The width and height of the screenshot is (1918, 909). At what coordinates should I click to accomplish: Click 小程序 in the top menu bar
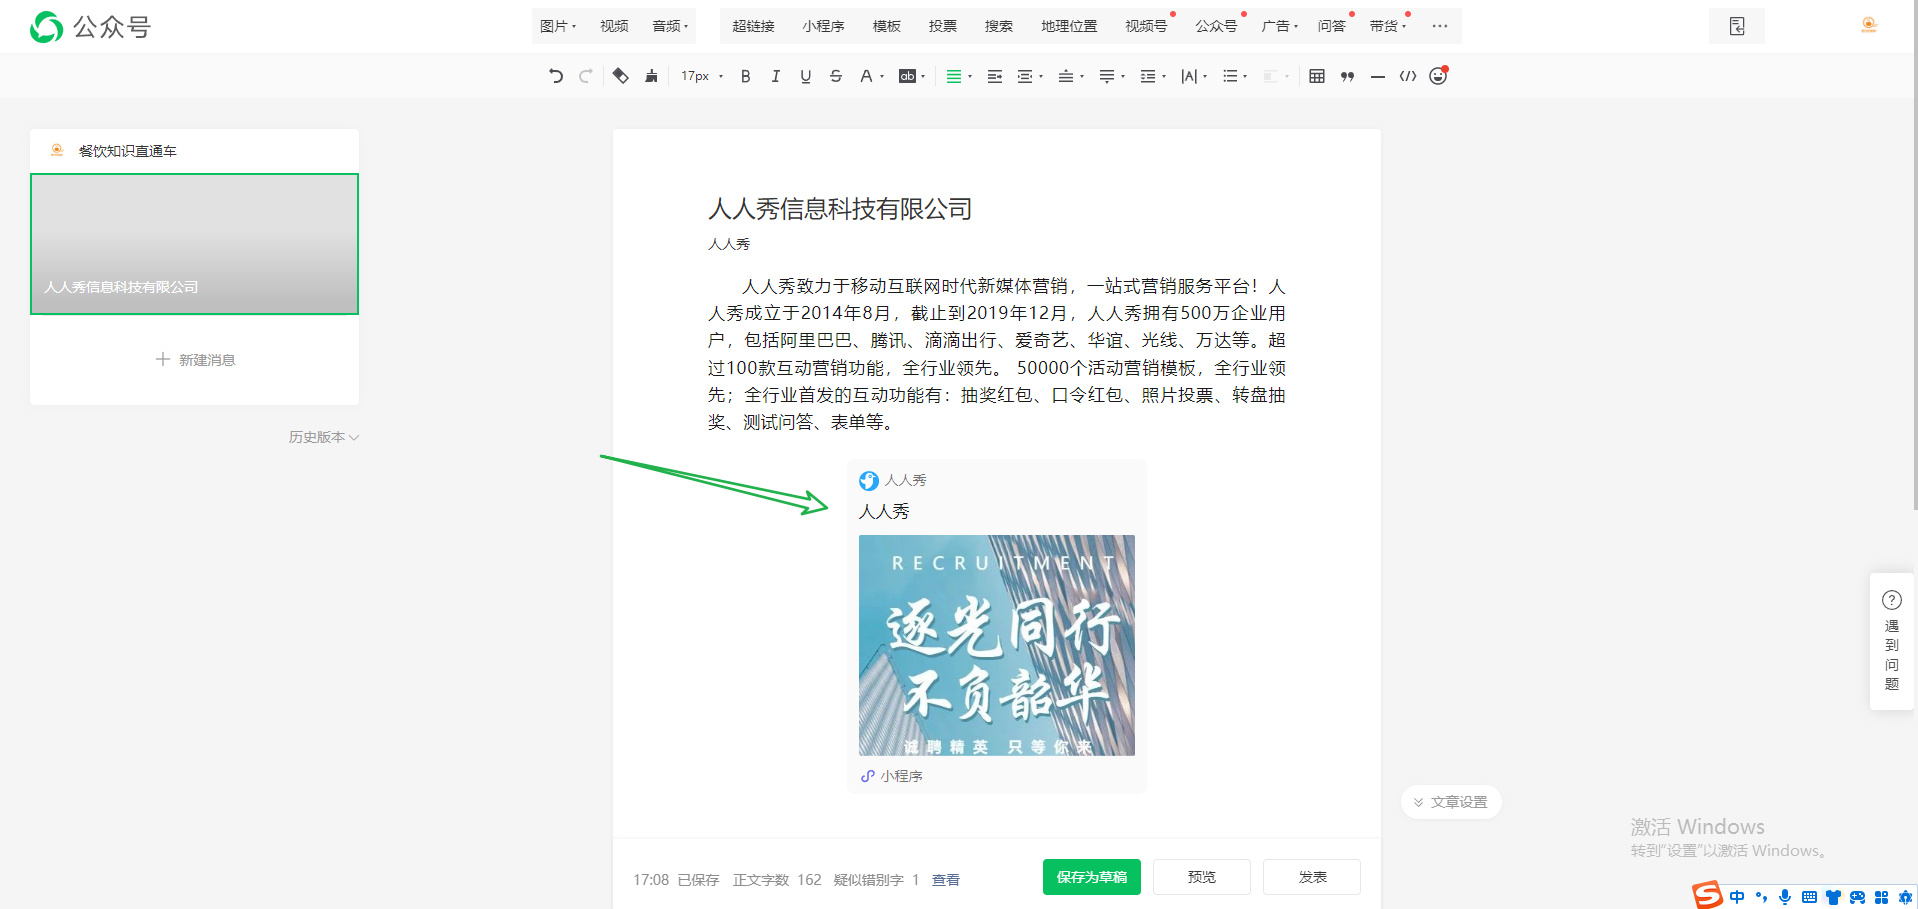[823, 26]
